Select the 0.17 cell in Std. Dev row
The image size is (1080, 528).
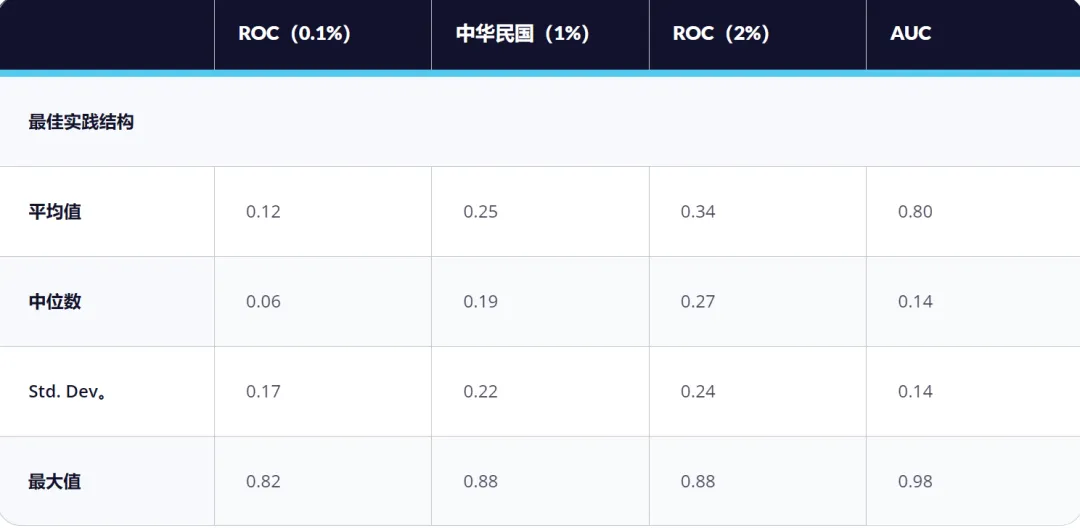pos(322,392)
